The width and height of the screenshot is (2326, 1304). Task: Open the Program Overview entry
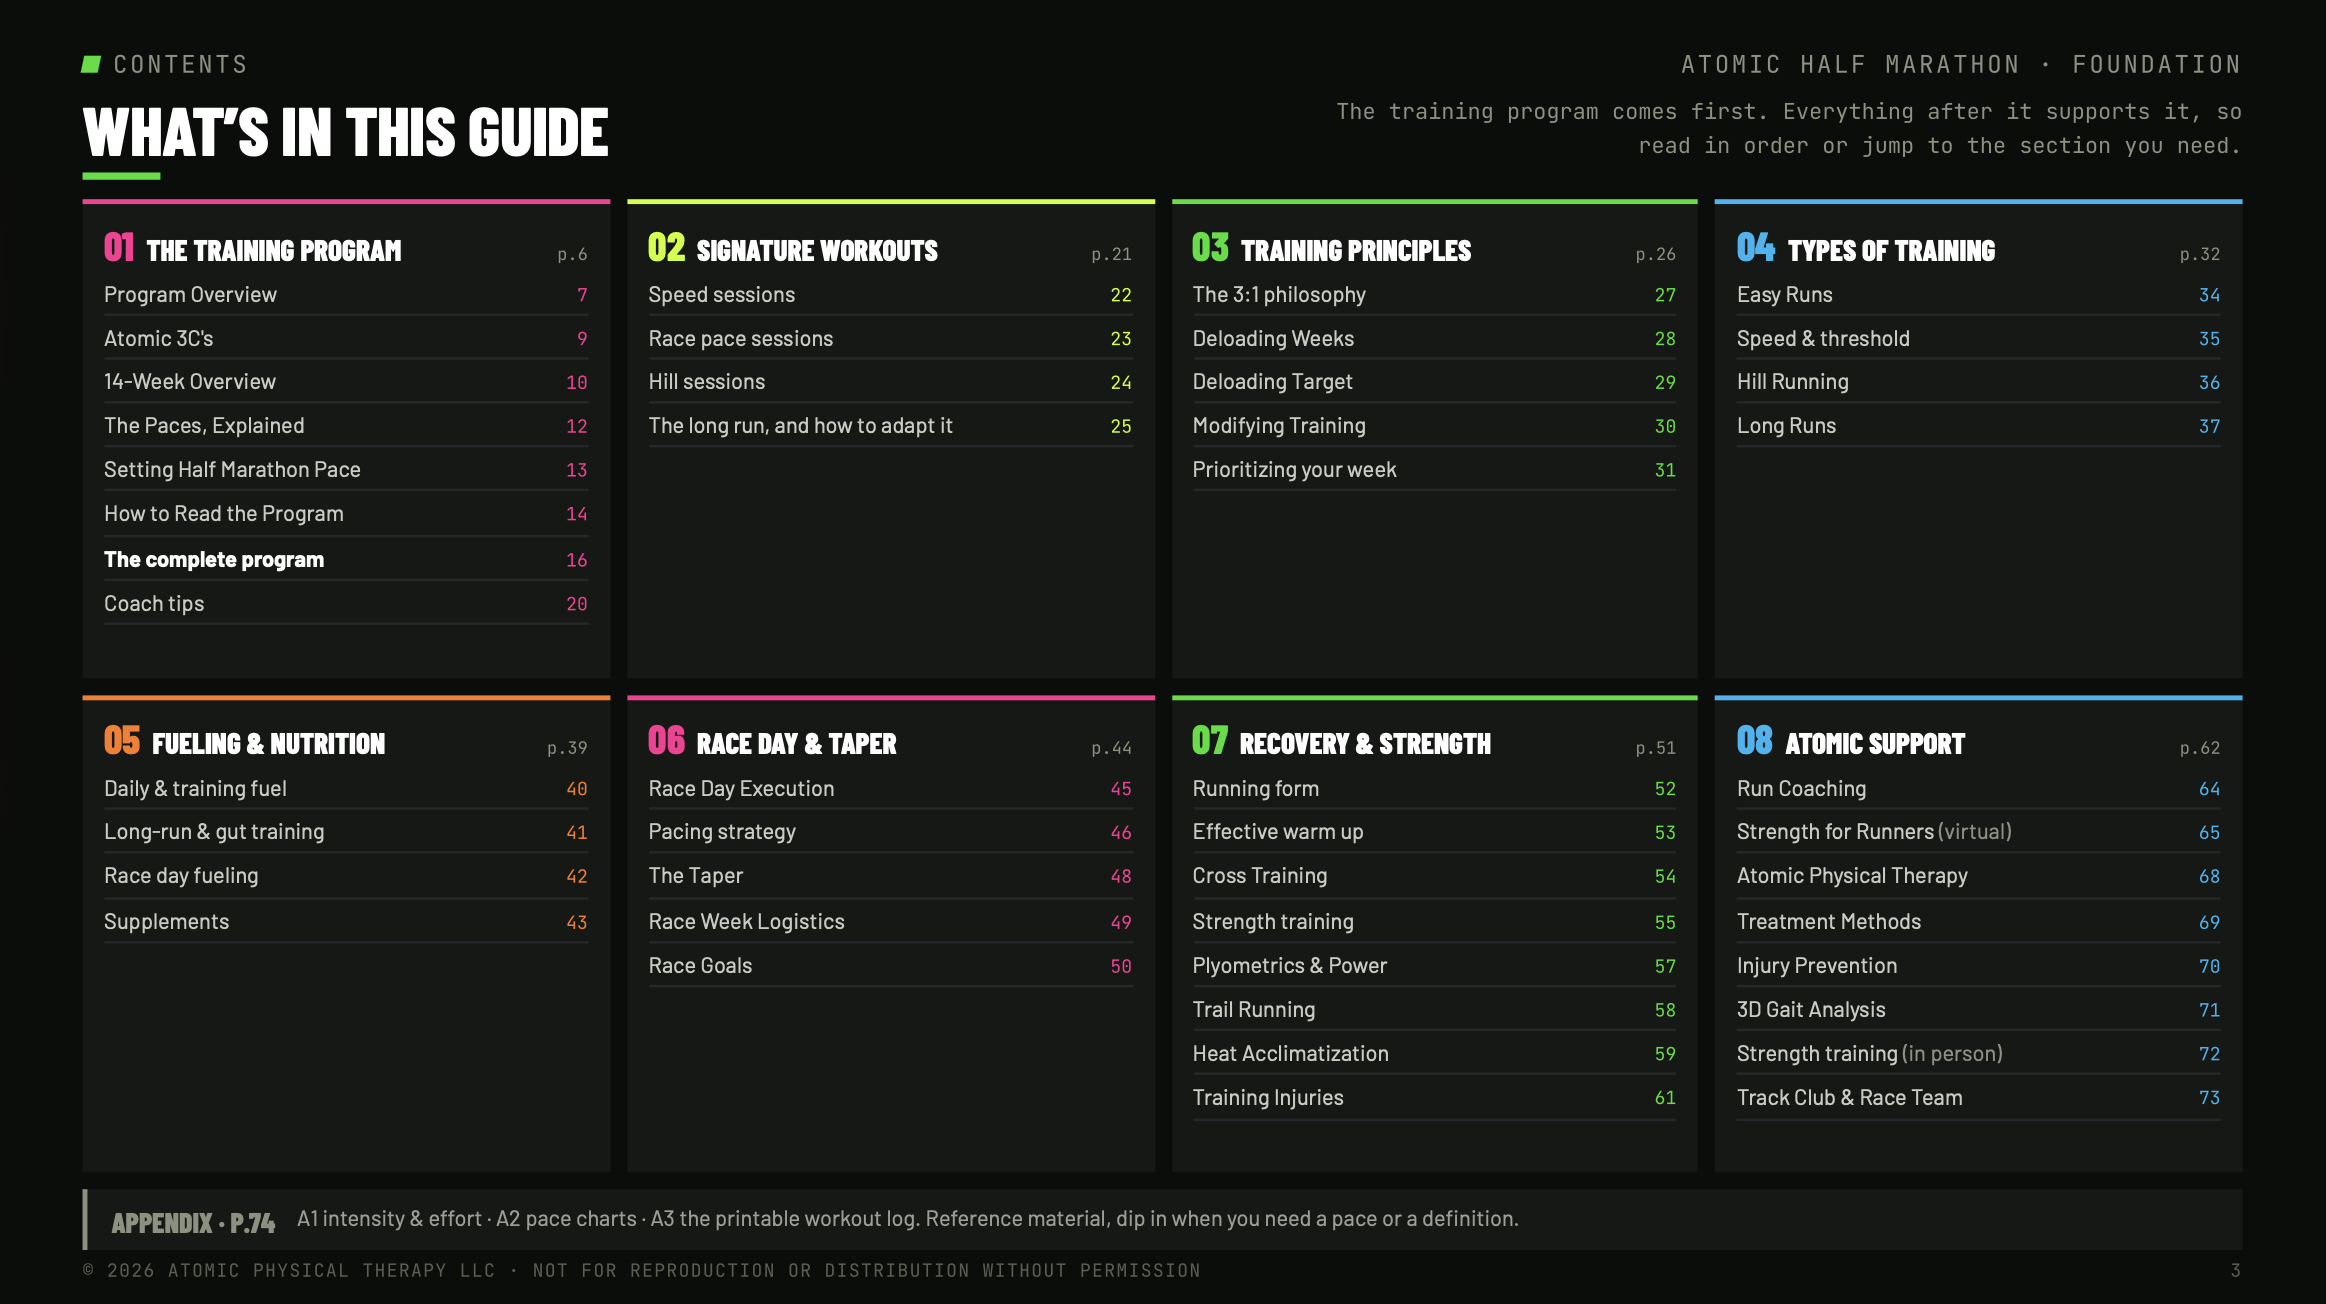346,295
